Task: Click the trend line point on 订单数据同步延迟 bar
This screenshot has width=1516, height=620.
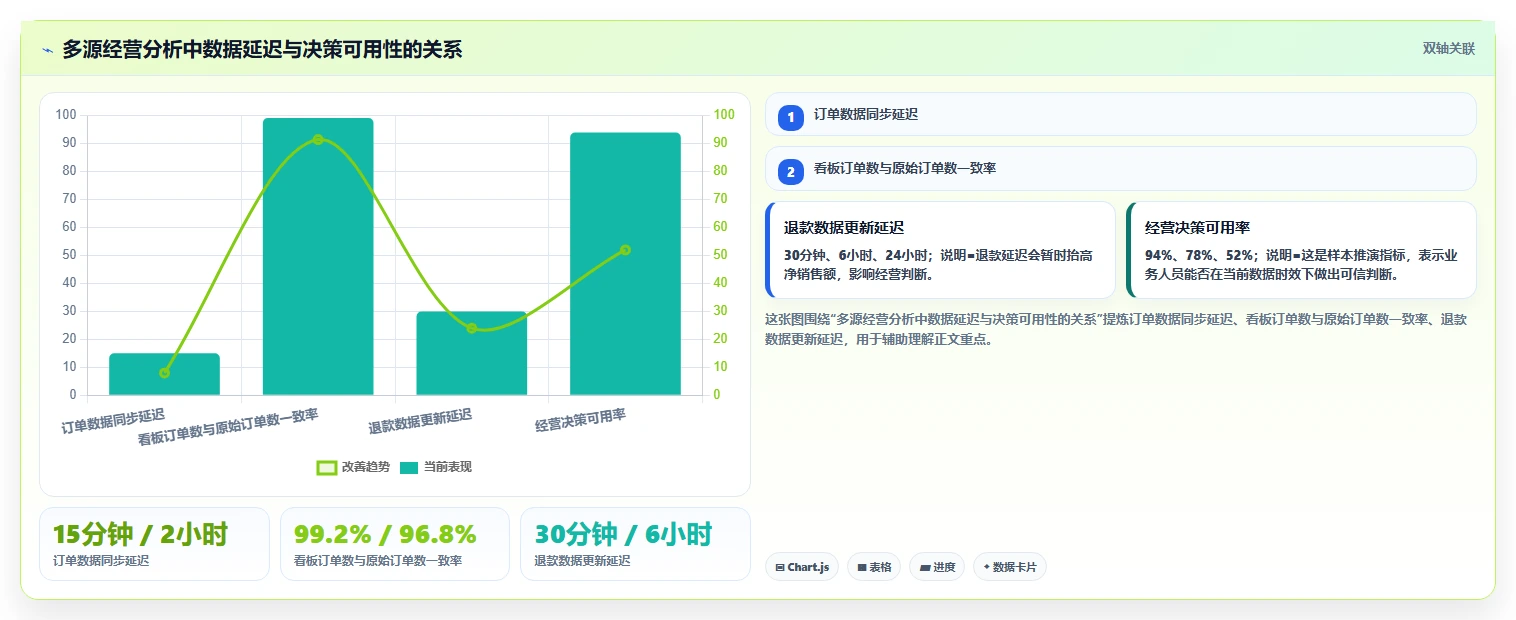Action: coord(164,373)
